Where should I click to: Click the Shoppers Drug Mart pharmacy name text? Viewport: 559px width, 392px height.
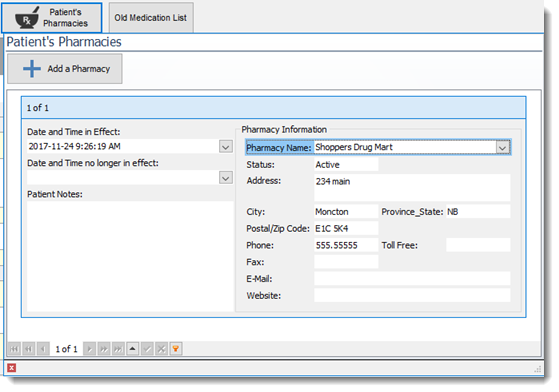(354, 147)
